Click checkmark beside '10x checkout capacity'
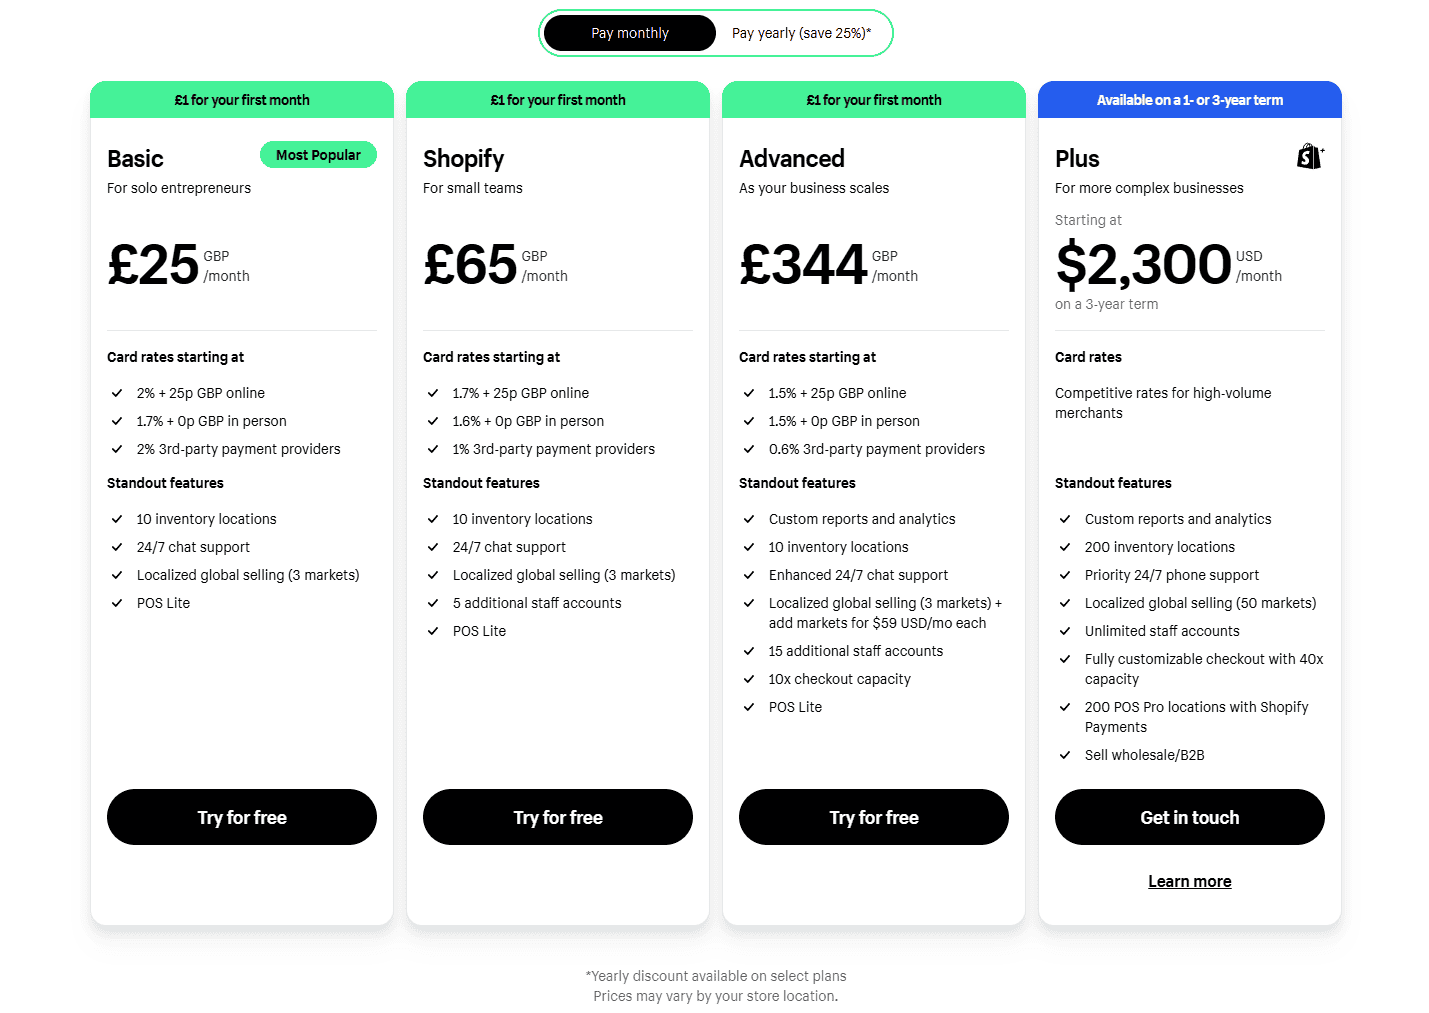 pos(749,679)
